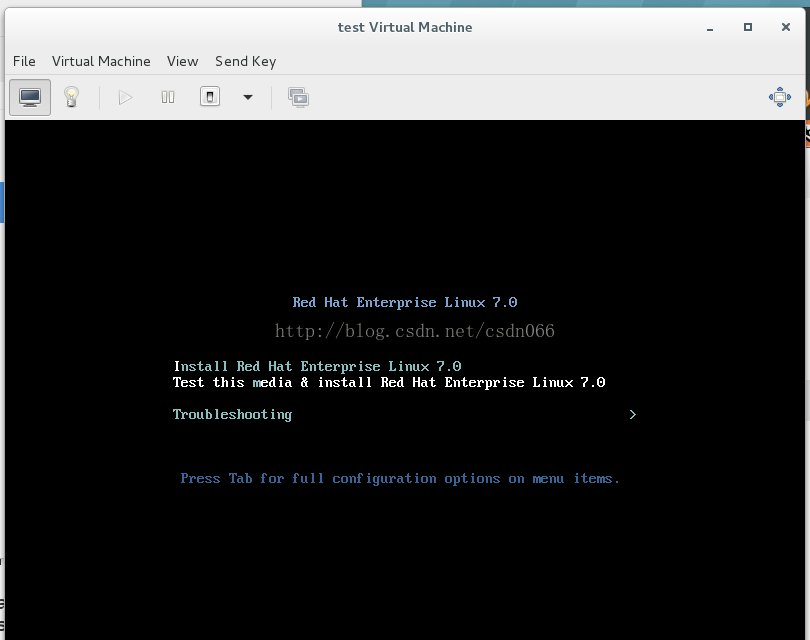Open the manage snapshots view
This screenshot has height=640, width=810.
[299, 97]
